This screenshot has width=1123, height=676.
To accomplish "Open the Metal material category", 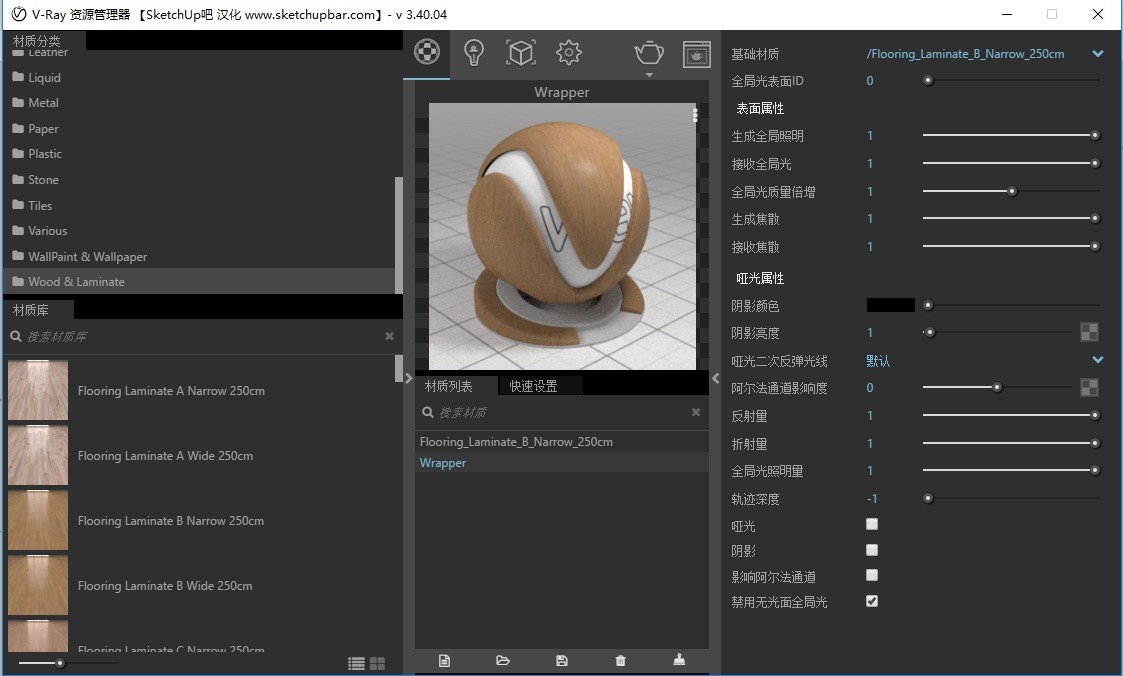I will point(43,103).
